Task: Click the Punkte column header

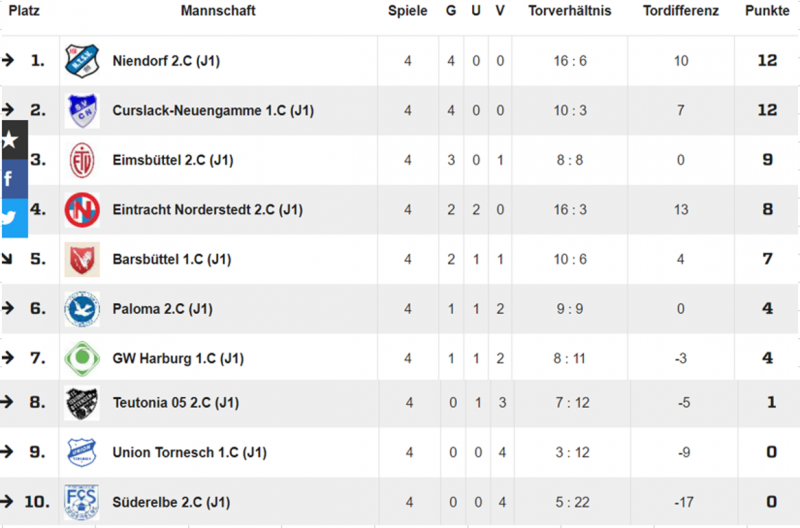Action: click(767, 11)
